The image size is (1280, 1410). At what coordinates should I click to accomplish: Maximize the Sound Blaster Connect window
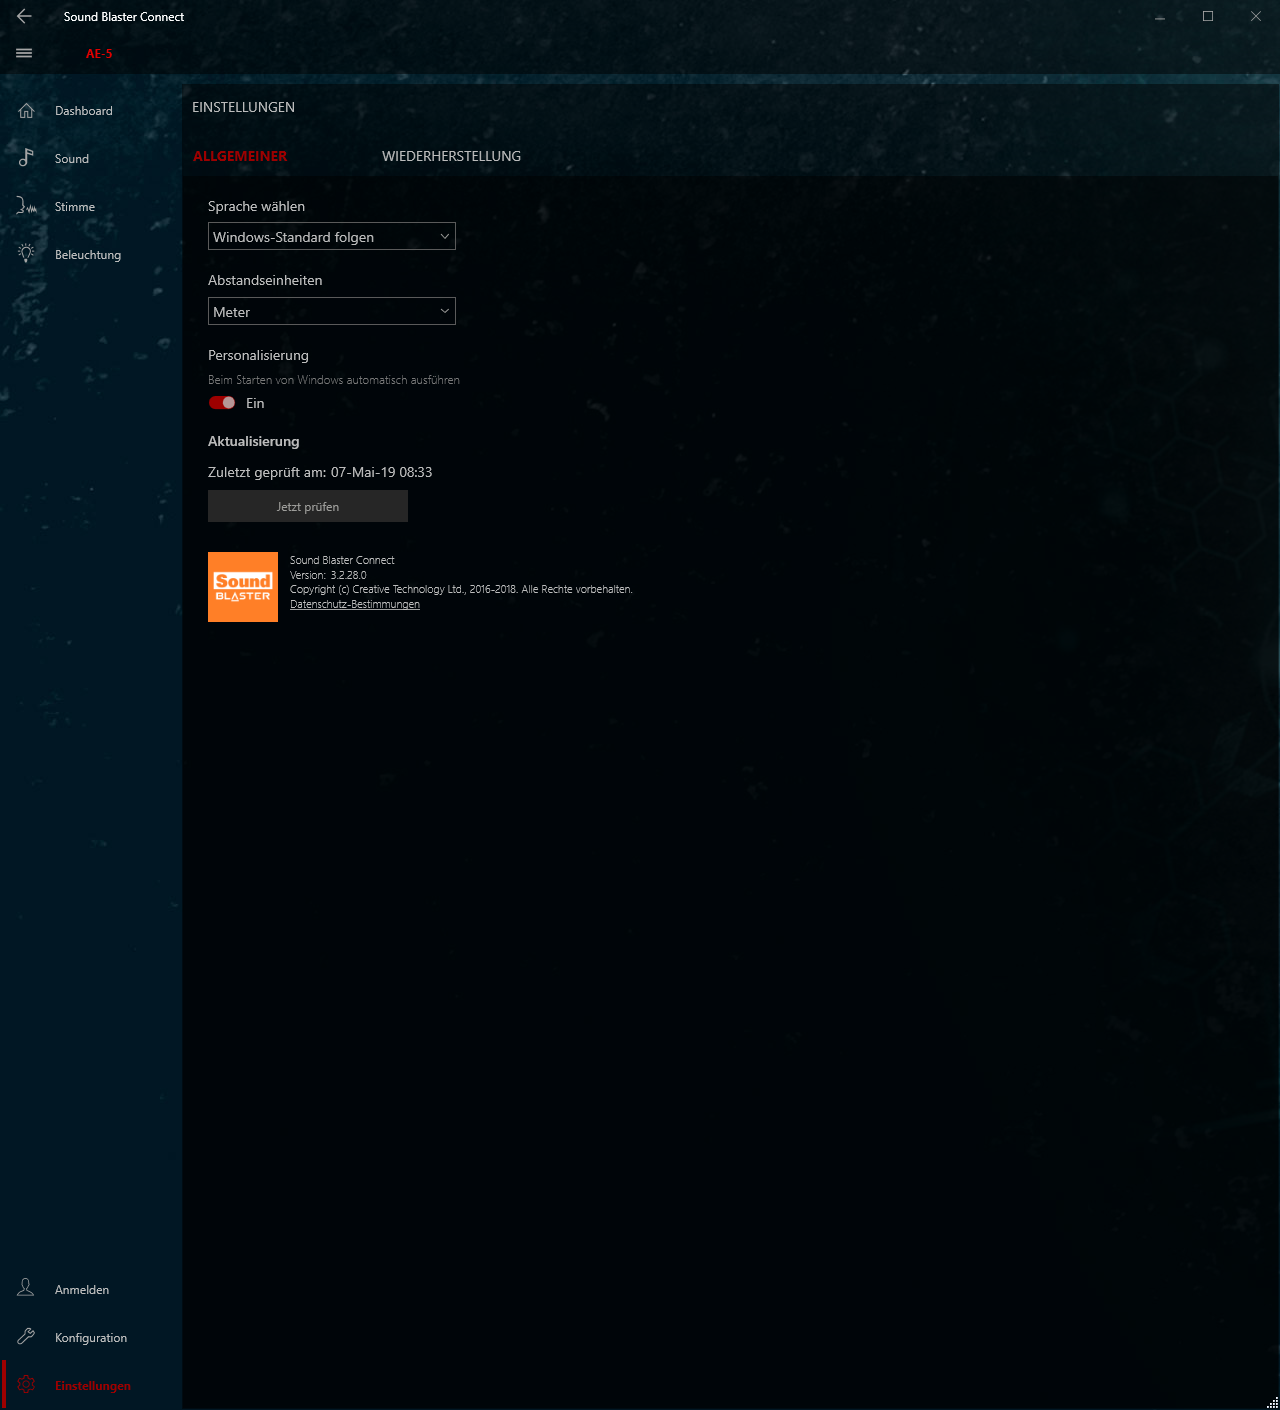click(x=1208, y=16)
